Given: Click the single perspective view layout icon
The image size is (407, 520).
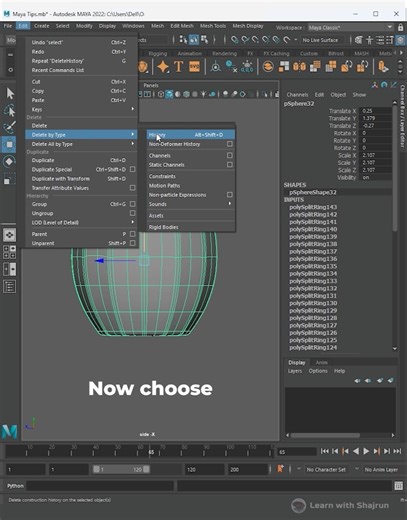Looking at the screenshot, I should [x=9, y=235].
